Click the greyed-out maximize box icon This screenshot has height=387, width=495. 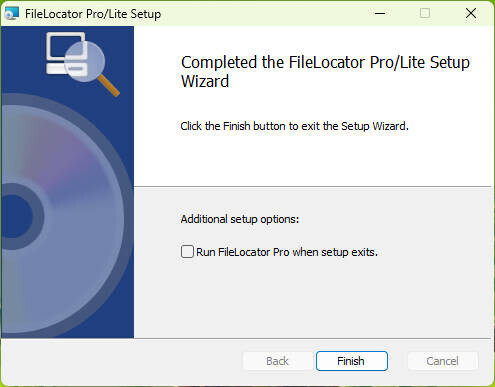(x=425, y=13)
